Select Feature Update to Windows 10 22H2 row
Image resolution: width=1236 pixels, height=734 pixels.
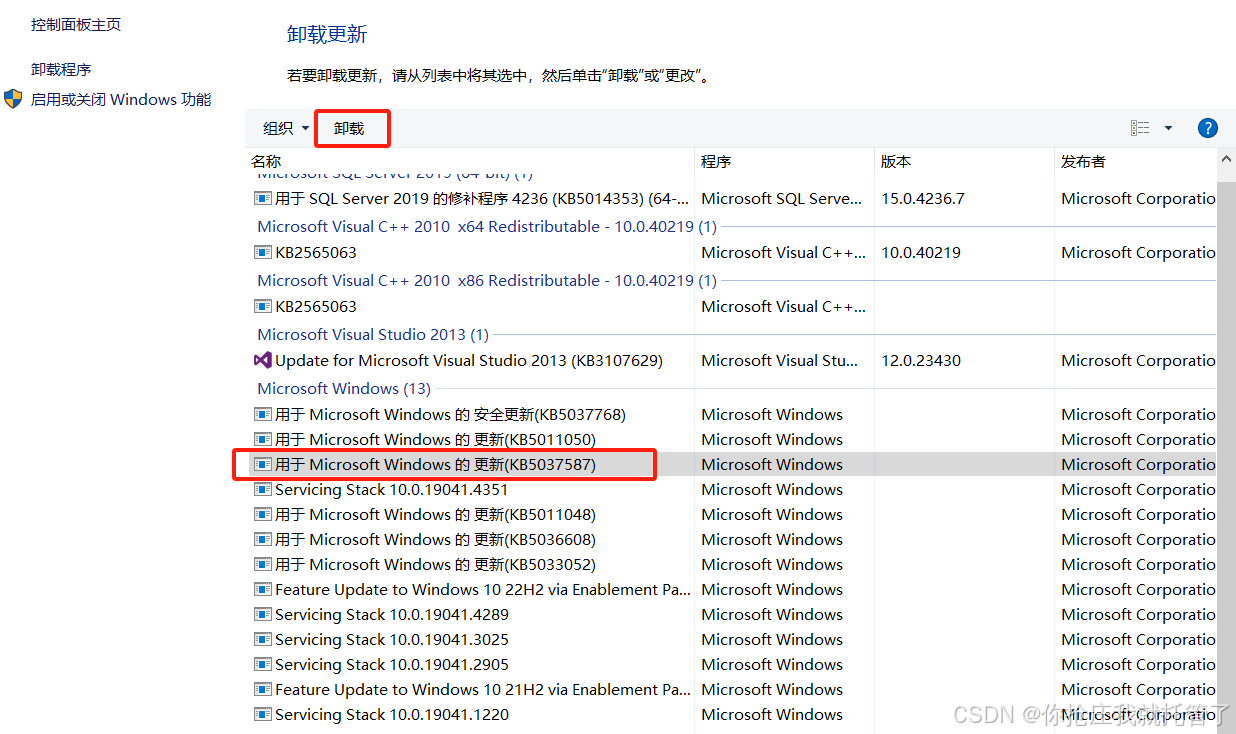(732, 589)
